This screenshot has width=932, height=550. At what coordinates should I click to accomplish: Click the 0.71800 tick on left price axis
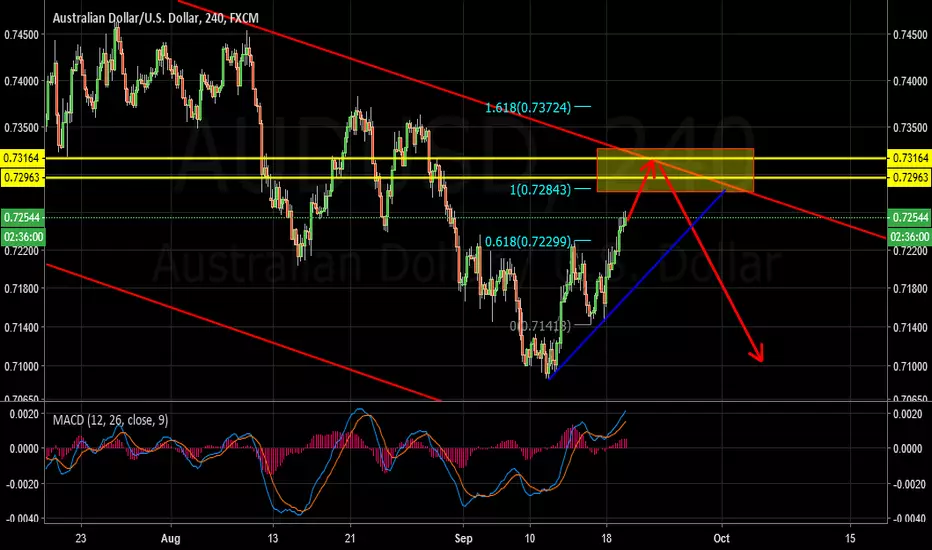pos(21,288)
